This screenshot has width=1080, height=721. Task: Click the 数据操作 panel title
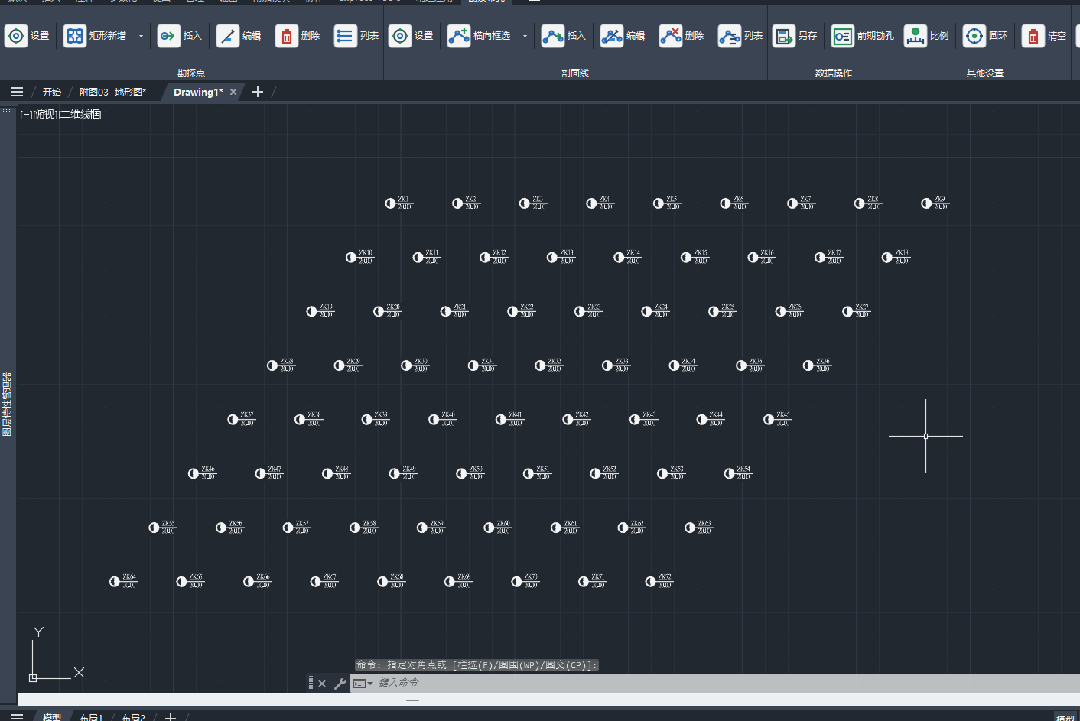(x=833, y=72)
